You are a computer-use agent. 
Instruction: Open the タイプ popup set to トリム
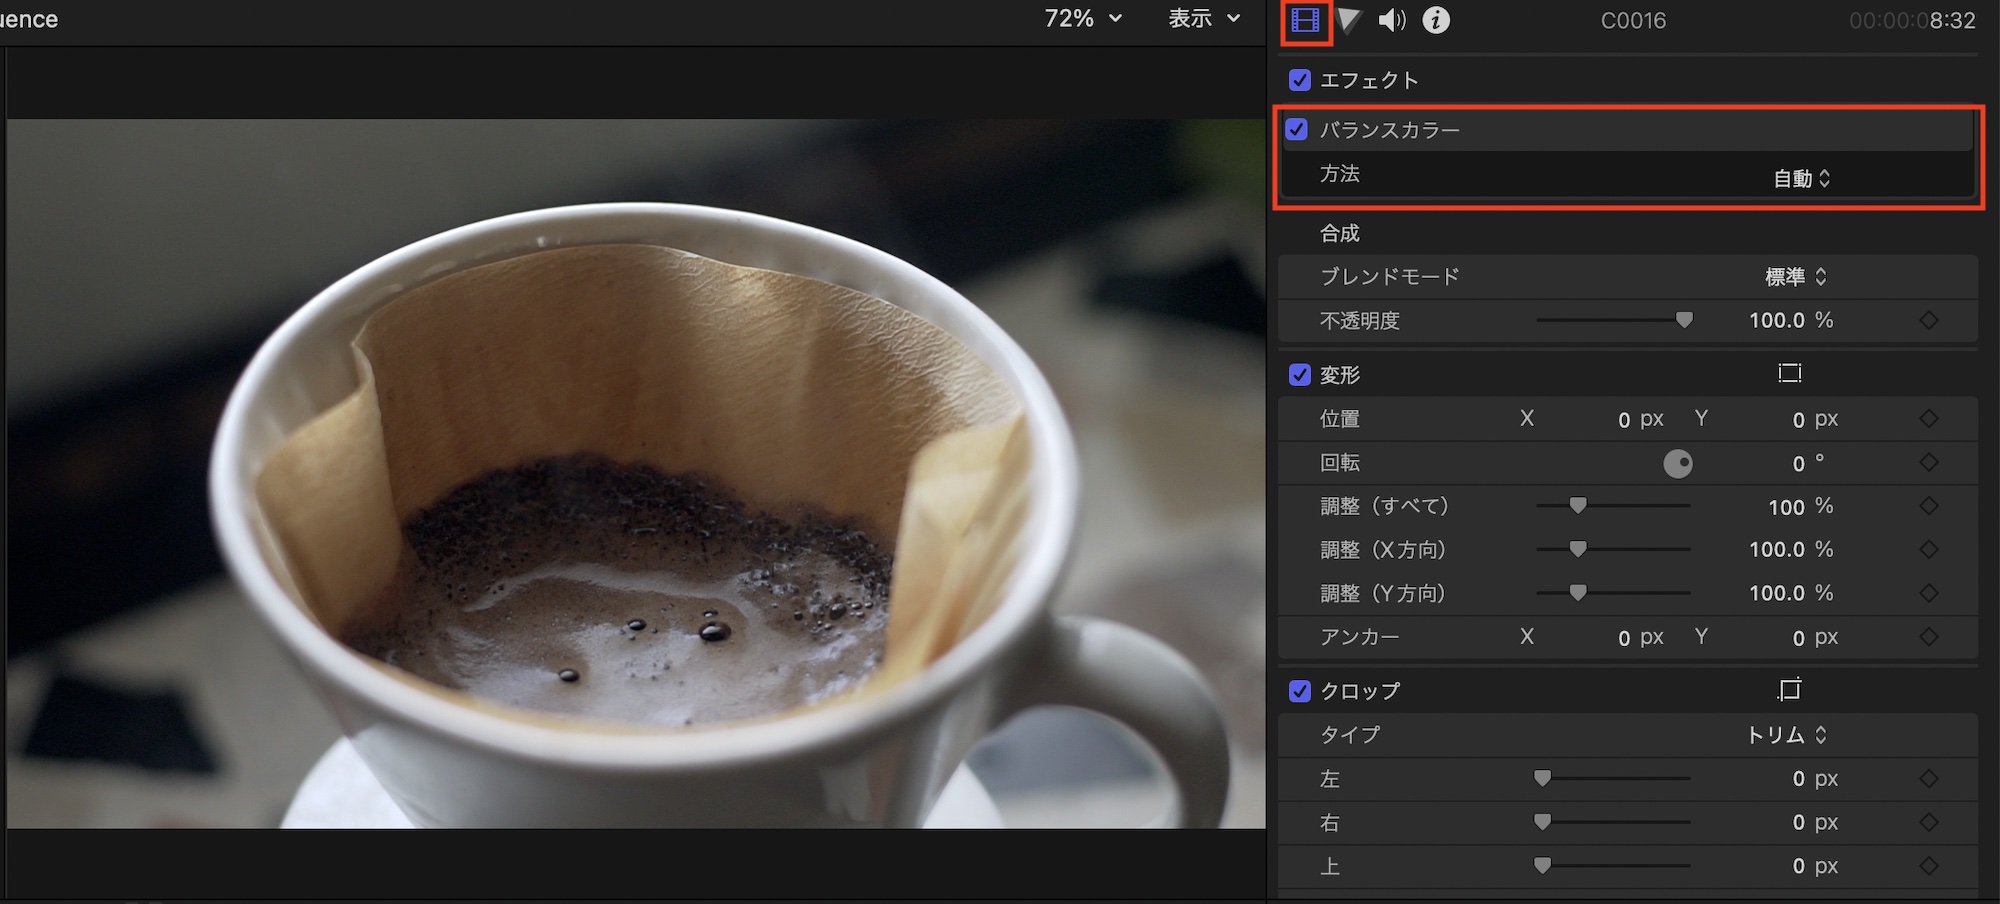(x=1786, y=735)
